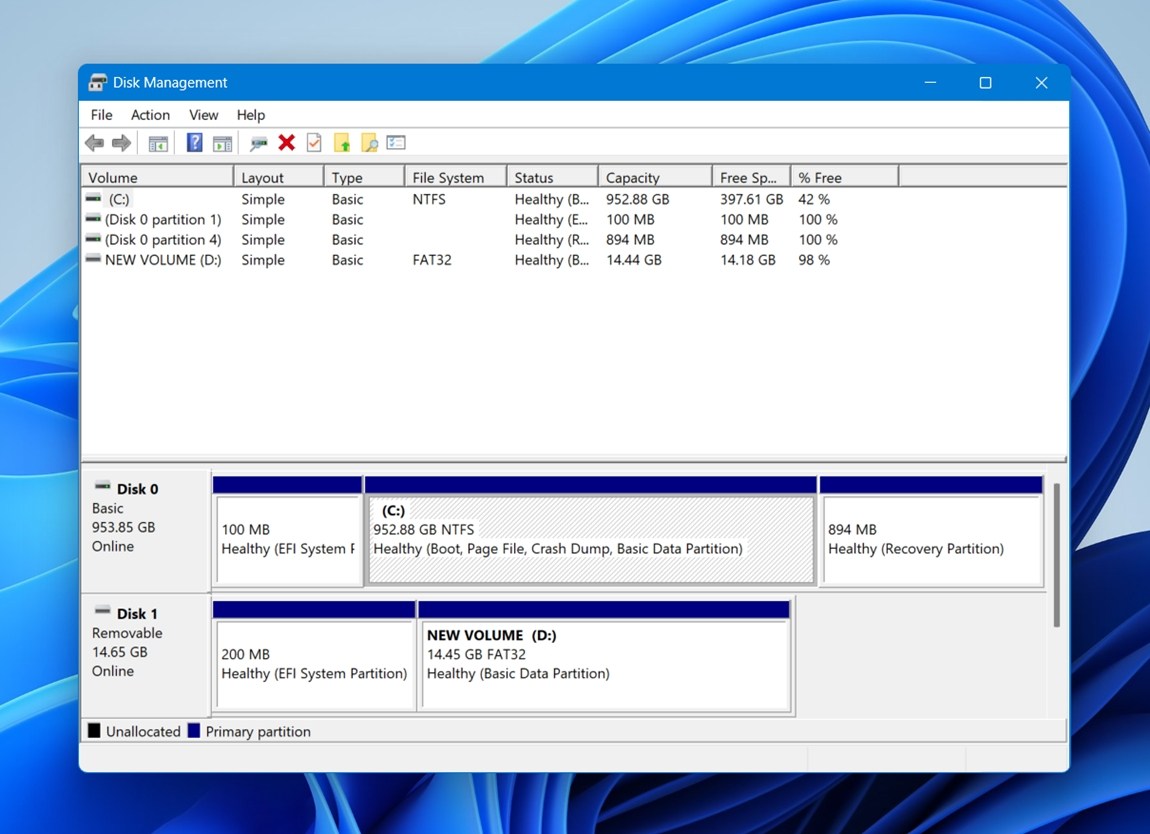
Task: Sort by the Type column header
Action: tap(364, 178)
